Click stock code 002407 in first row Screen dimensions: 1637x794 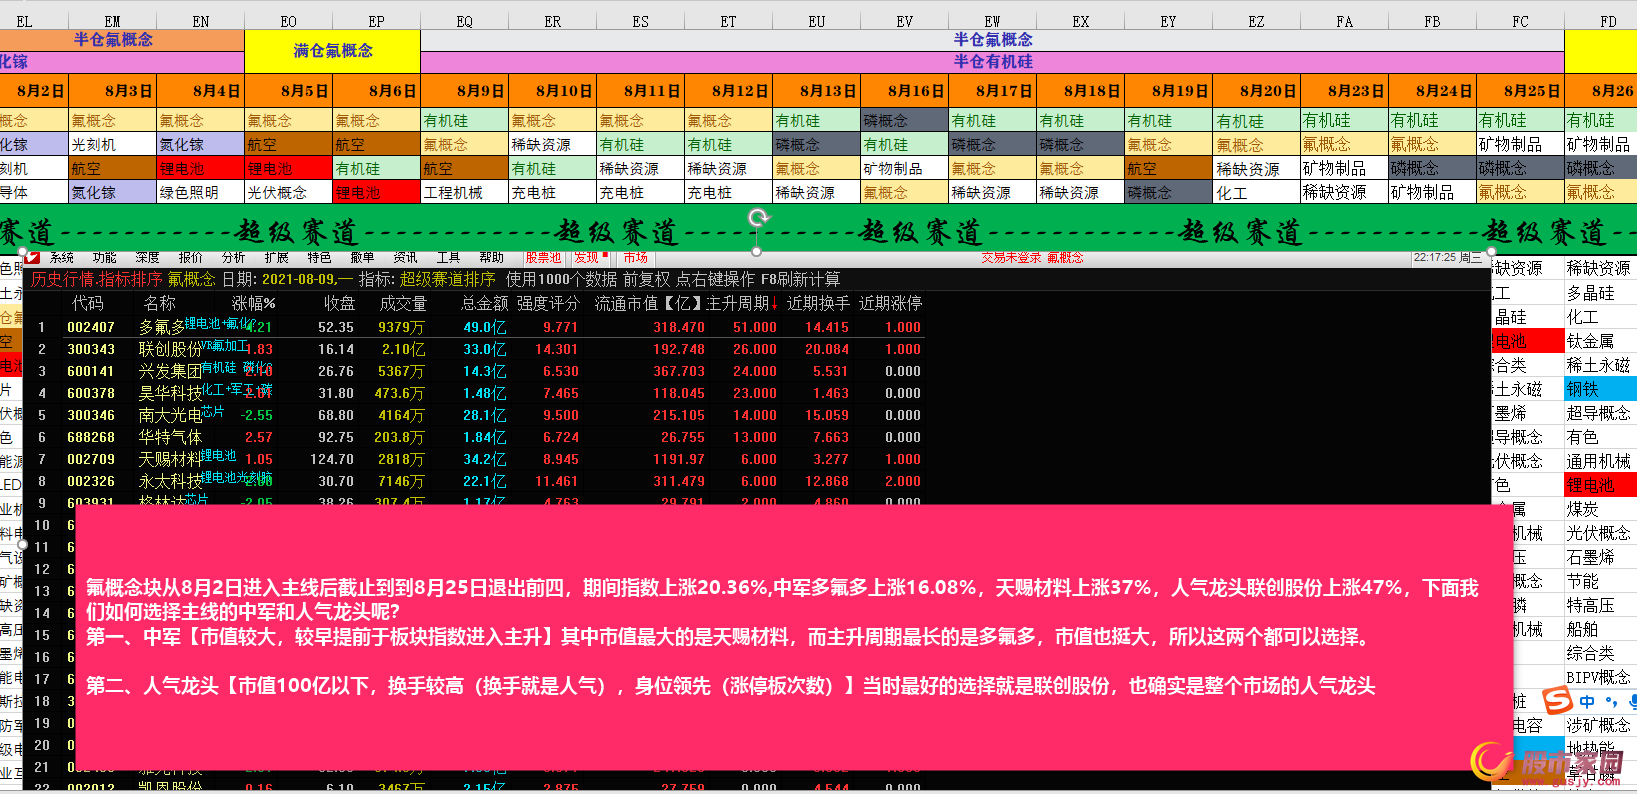tap(91, 327)
